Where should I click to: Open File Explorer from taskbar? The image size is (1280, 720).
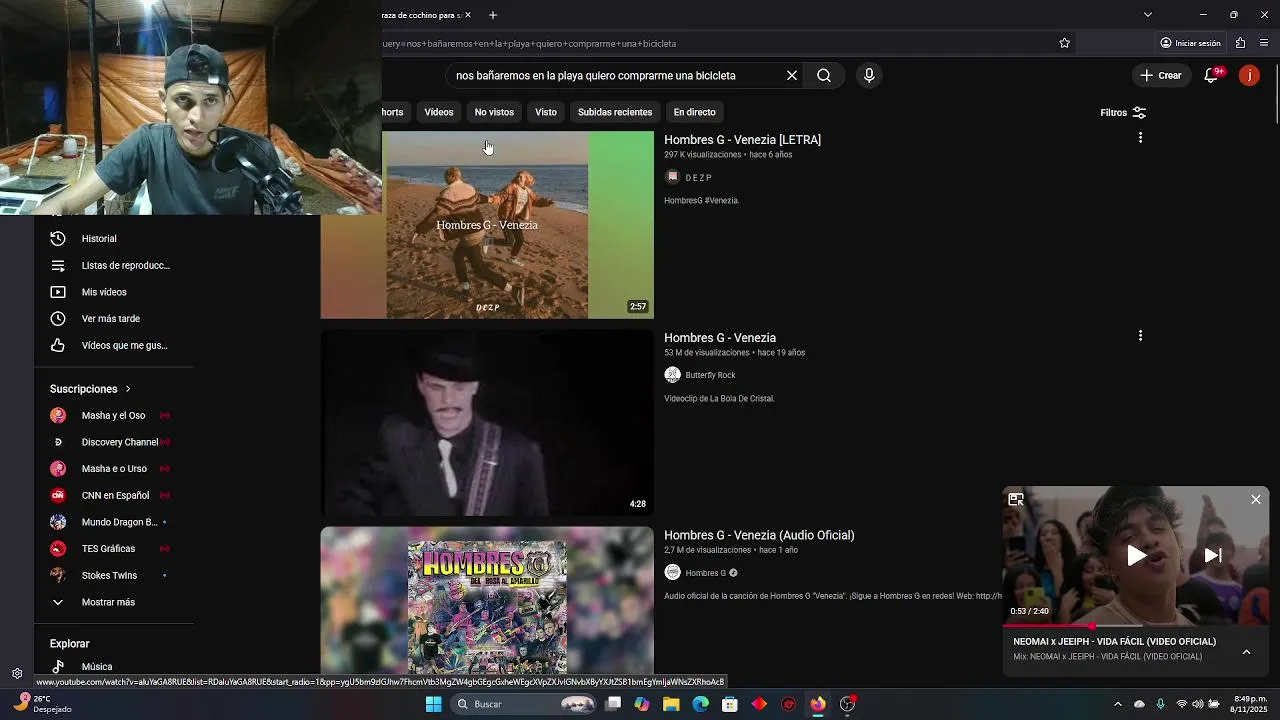pos(671,704)
